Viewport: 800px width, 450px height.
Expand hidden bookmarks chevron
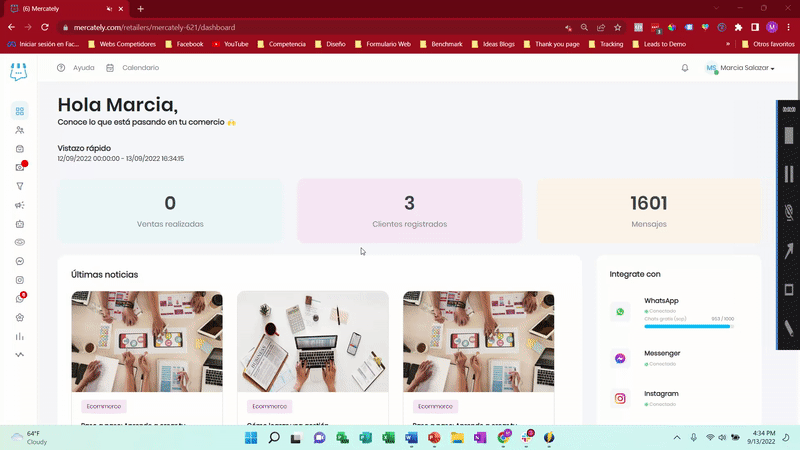728,44
